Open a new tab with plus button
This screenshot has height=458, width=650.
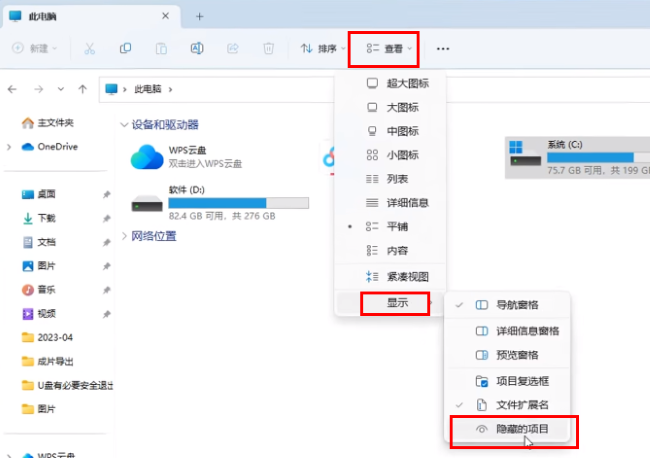pos(200,17)
